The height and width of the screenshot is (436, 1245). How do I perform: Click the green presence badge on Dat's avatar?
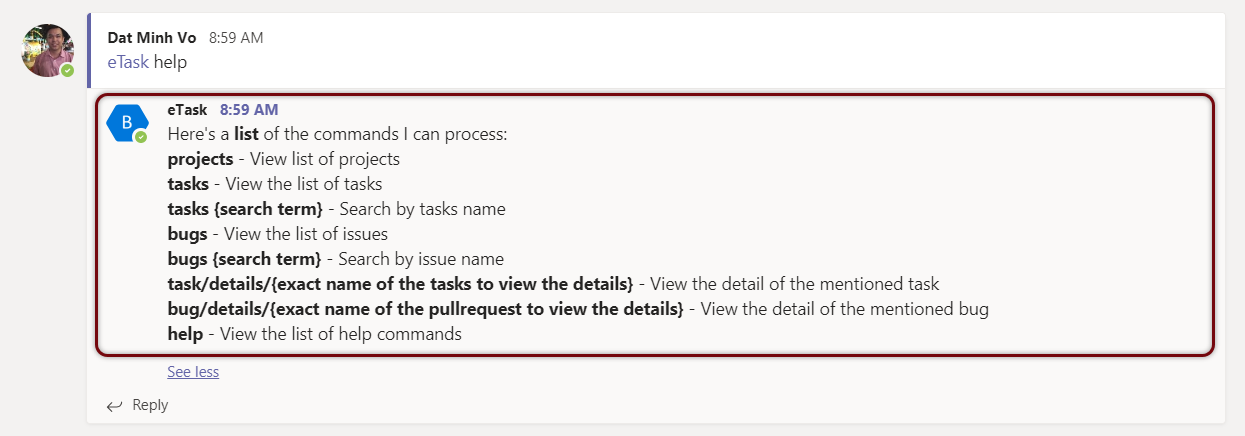click(x=67, y=71)
